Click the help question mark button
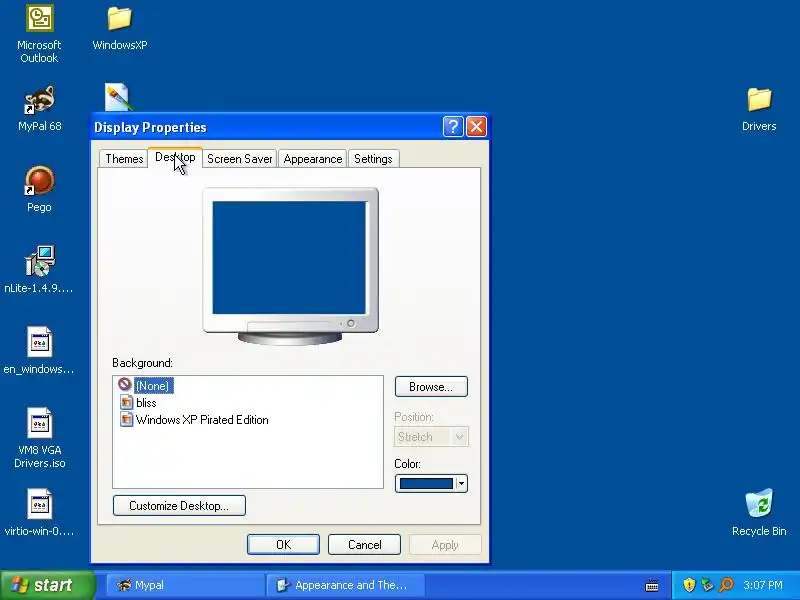 pyautogui.click(x=453, y=127)
